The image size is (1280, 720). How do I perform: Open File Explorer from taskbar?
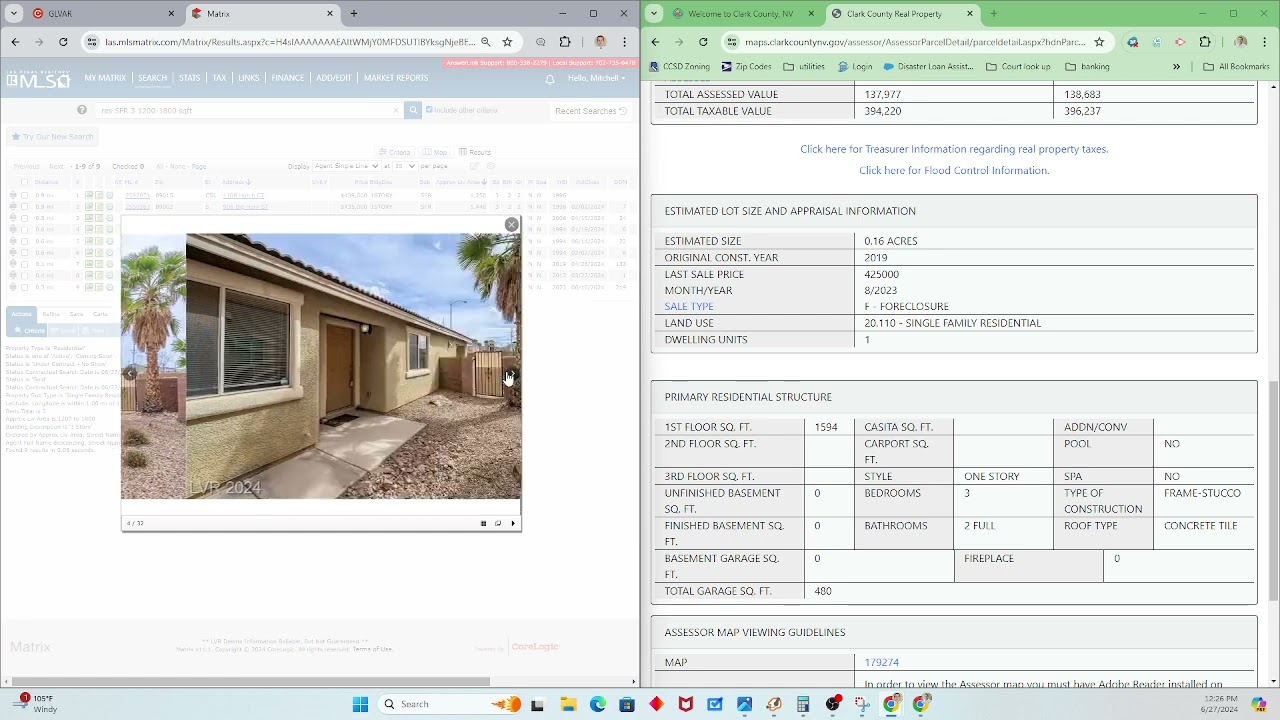(568, 704)
